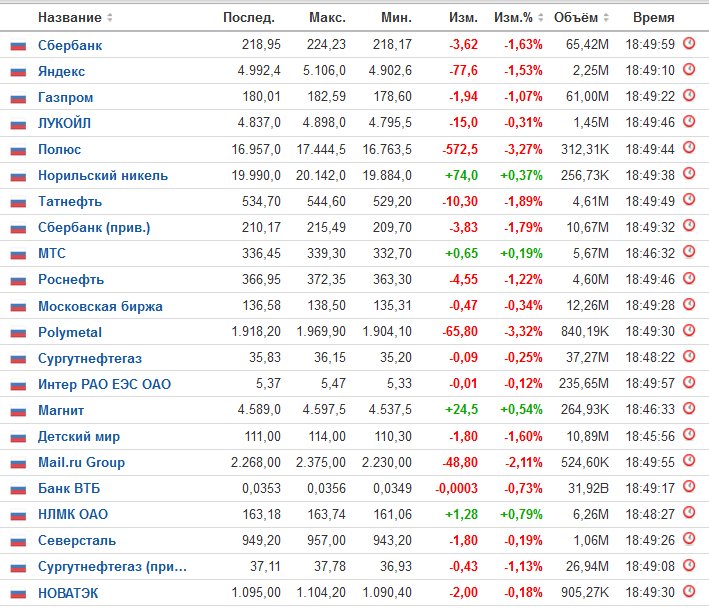Click the clock icon in the Норильский никель row

pyautogui.click(x=689, y=174)
